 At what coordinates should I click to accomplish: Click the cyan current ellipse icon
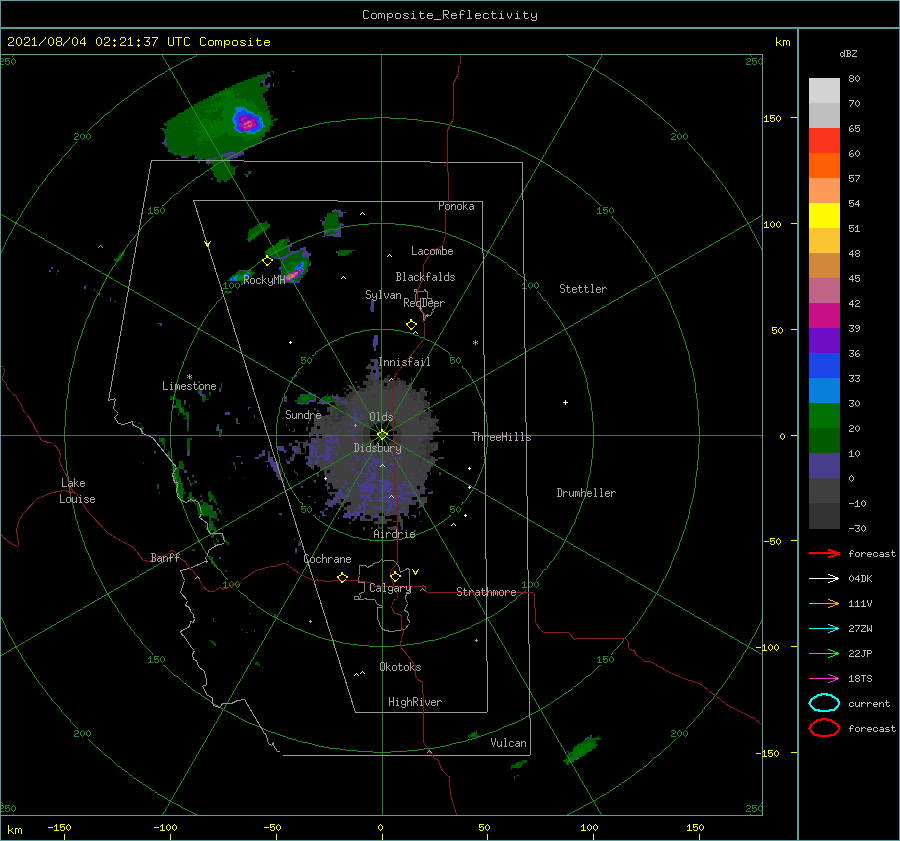824,703
